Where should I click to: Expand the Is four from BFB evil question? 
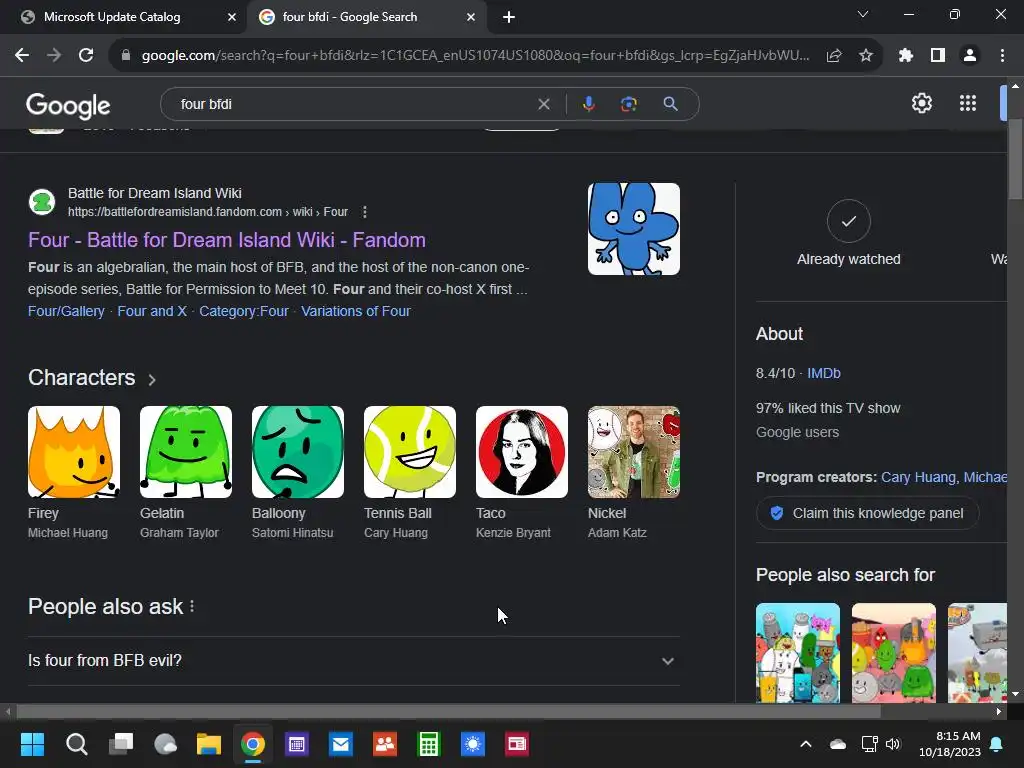click(x=353, y=661)
